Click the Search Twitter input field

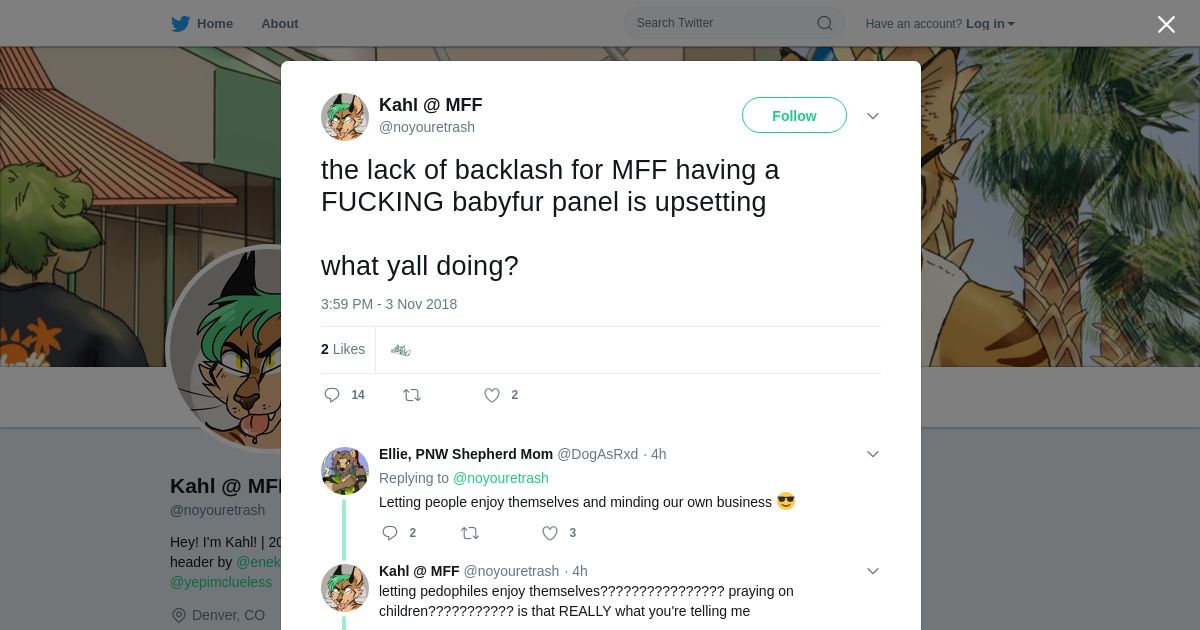(x=720, y=23)
